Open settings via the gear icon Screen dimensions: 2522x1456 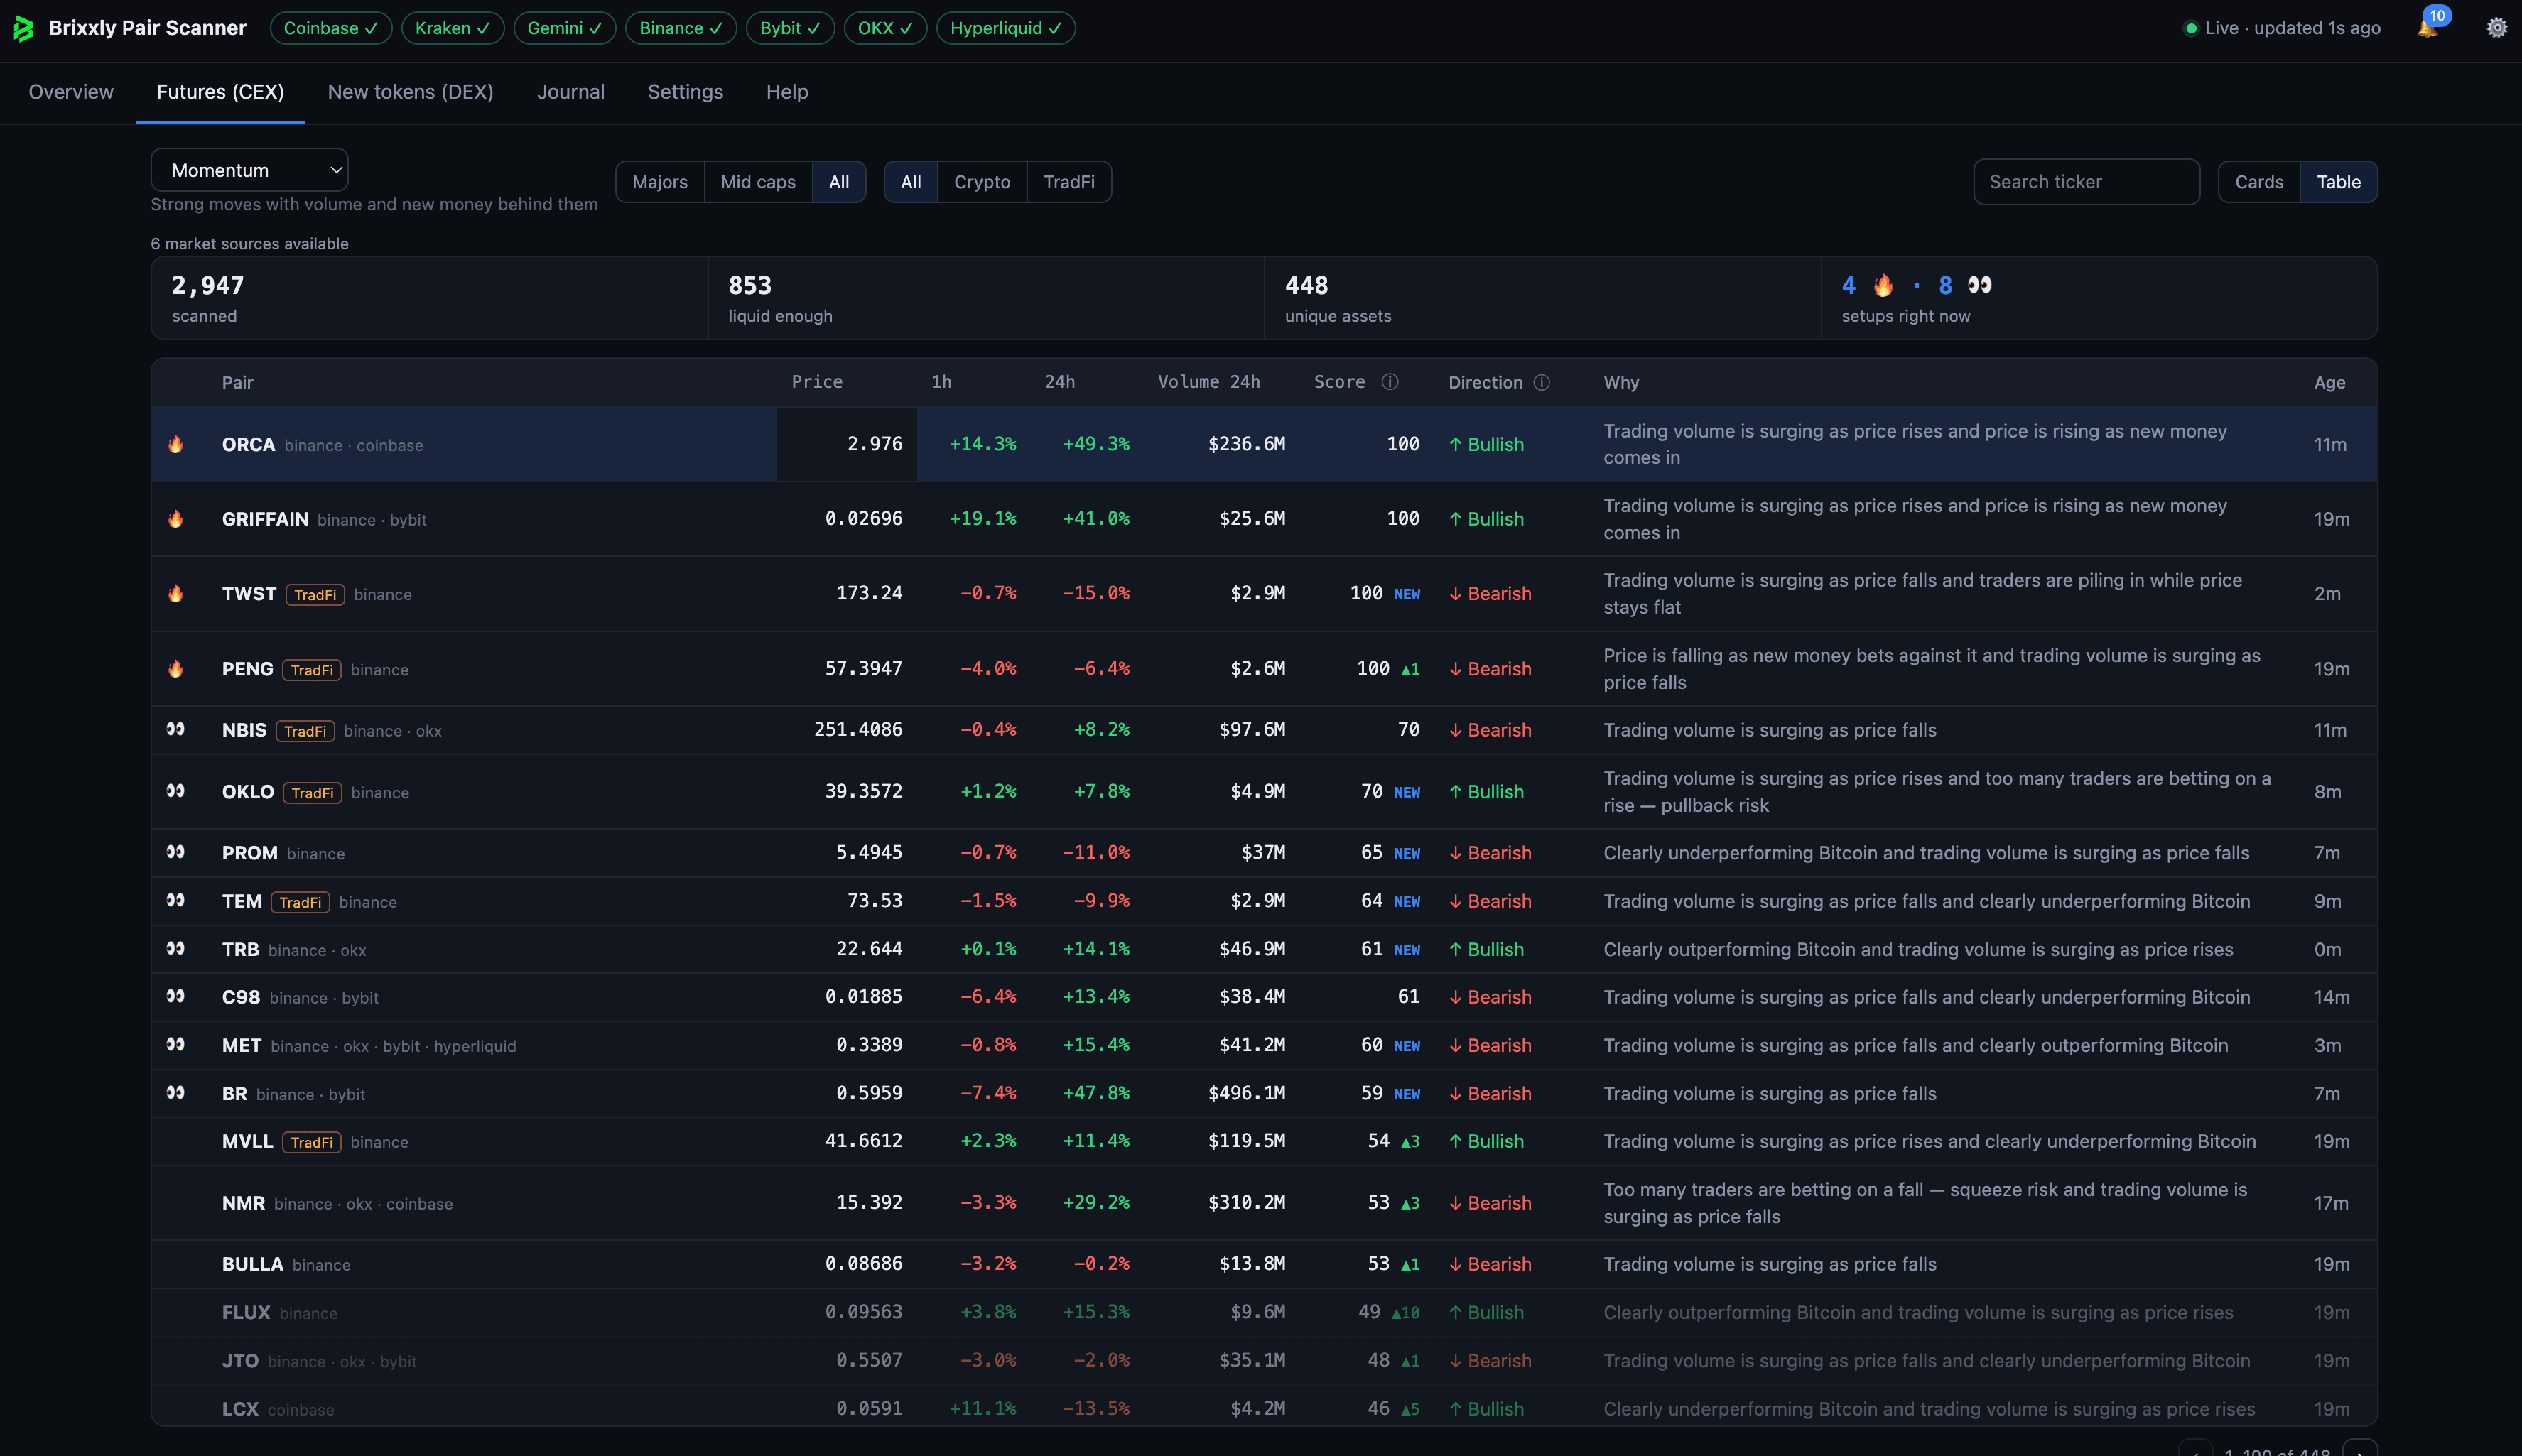click(2497, 28)
